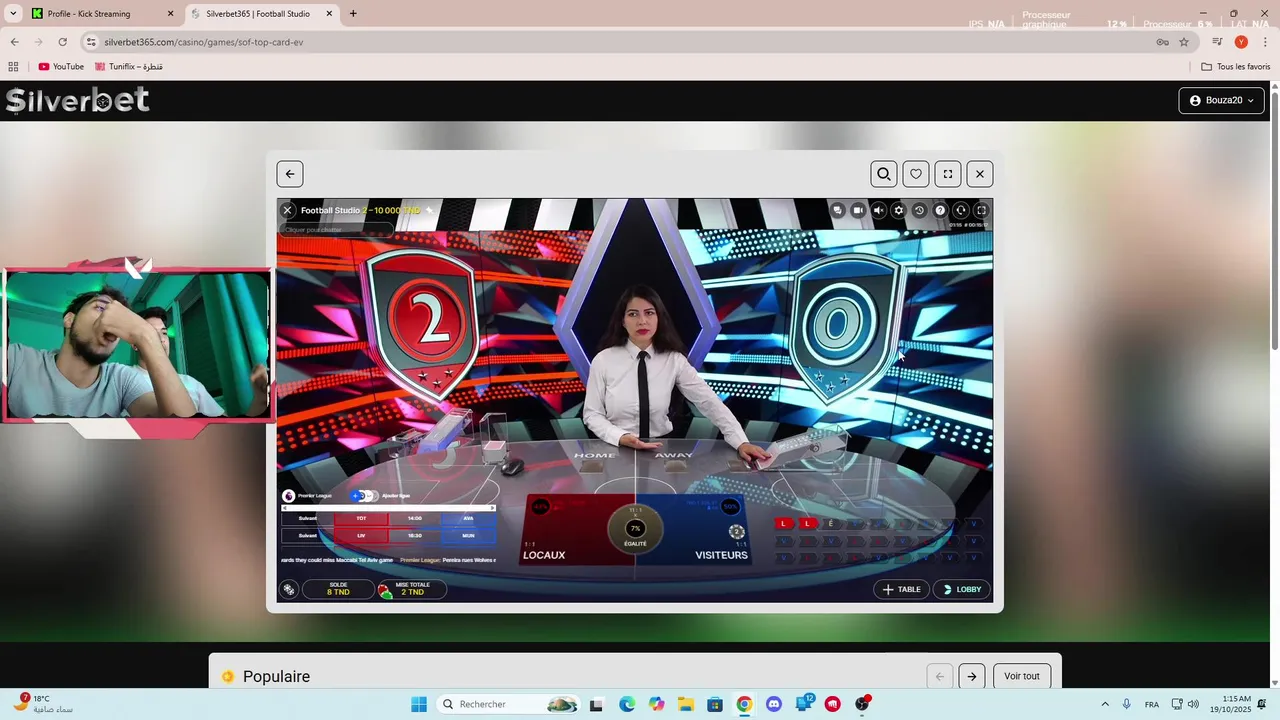
Task: Open the + TABLE button
Action: [x=901, y=589]
